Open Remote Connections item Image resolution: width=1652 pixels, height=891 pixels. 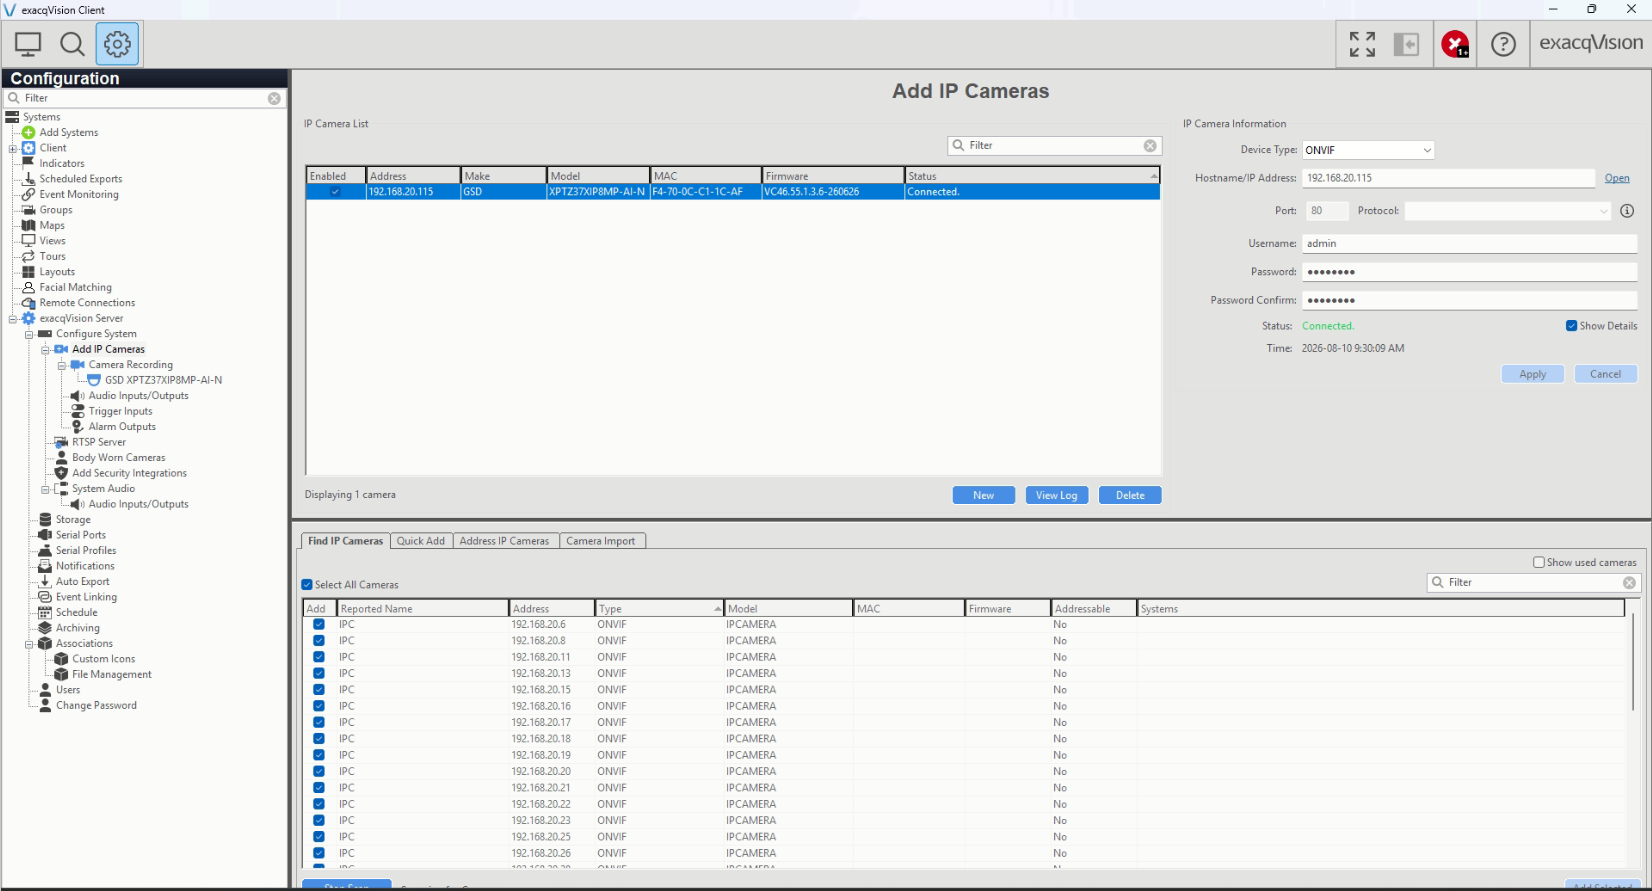(x=87, y=303)
